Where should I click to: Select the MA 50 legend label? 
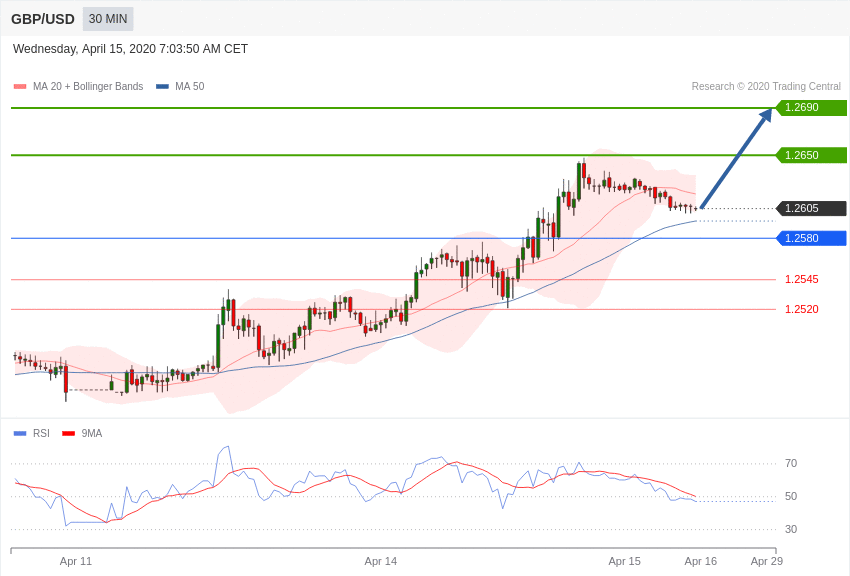(190, 86)
